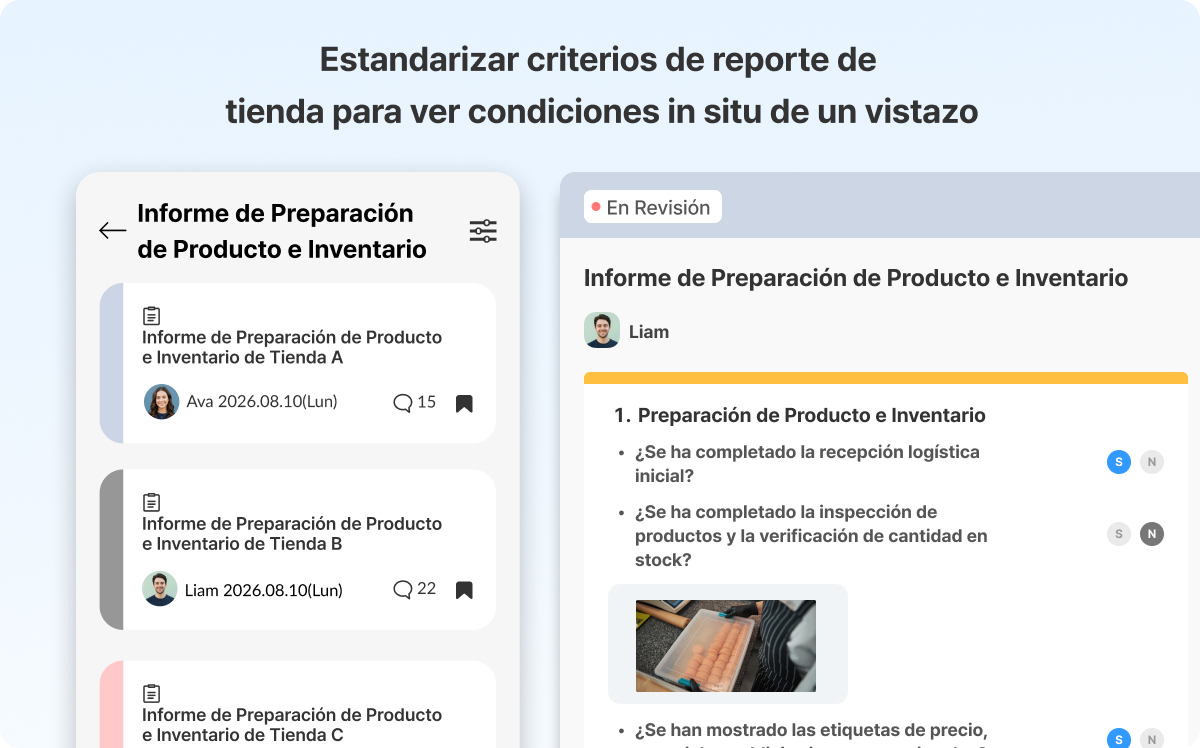The width and height of the screenshot is (1200, 748).
Task: Select S for inspección de productos question
Action: [1119, 534]
